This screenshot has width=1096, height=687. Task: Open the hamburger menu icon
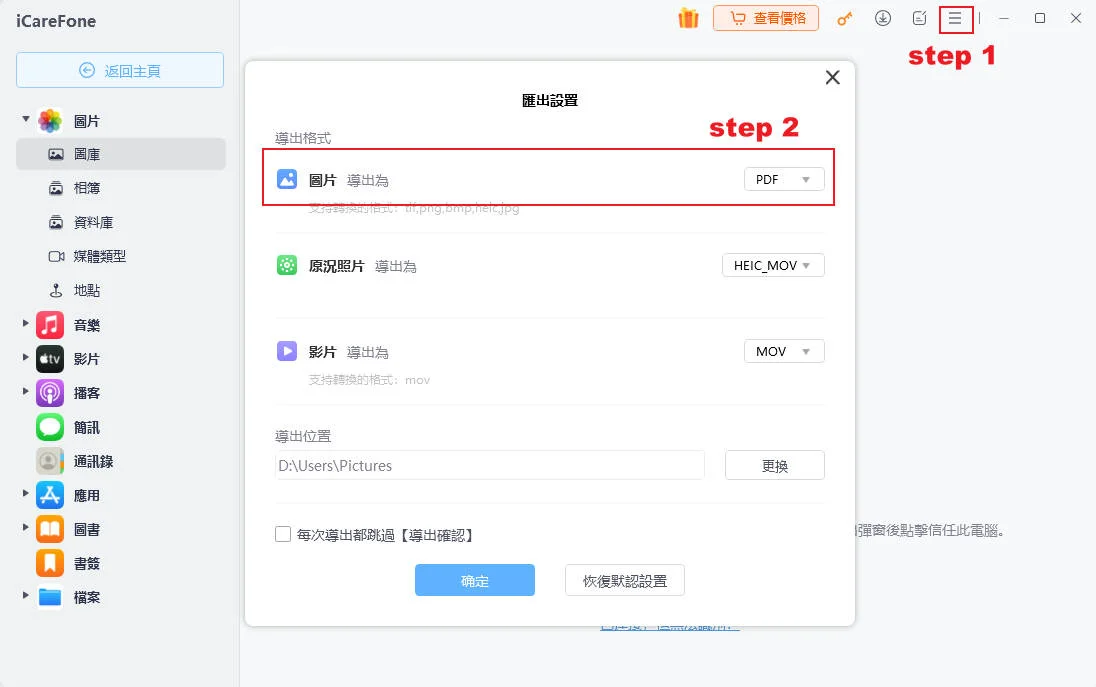(x=956, y=18)
